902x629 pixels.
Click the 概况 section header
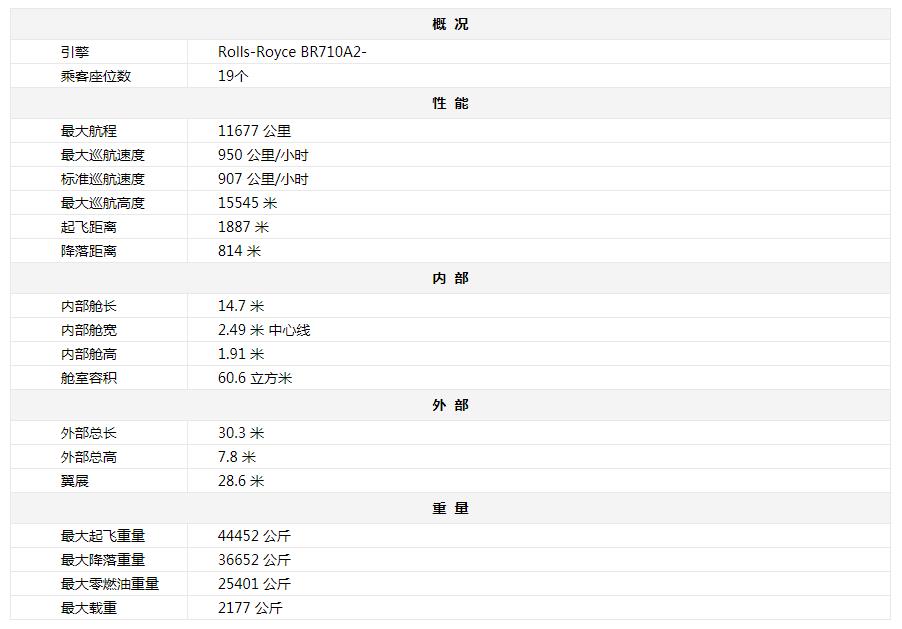click(450, 24)
